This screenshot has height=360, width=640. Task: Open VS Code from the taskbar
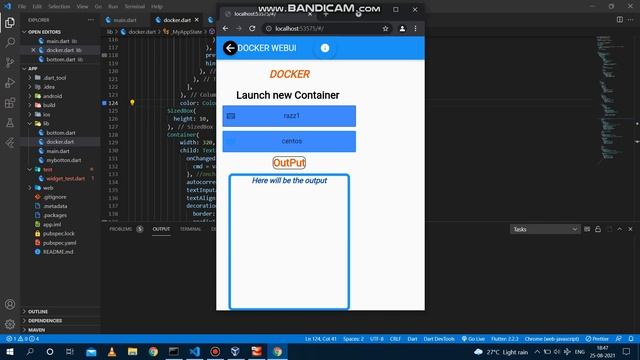[195, 351]
